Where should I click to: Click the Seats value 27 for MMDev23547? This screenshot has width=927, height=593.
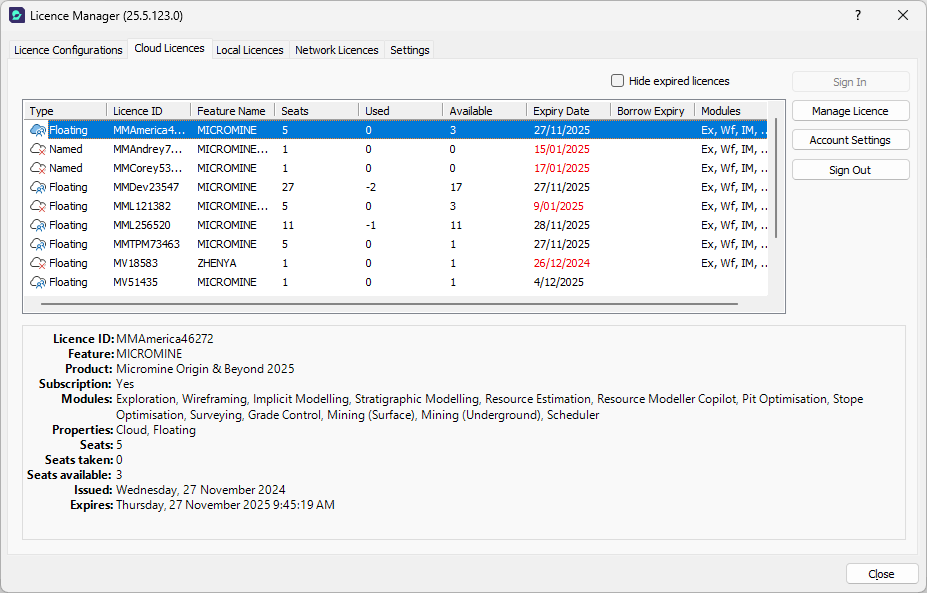pyautogui.click(x=288, y=187)
